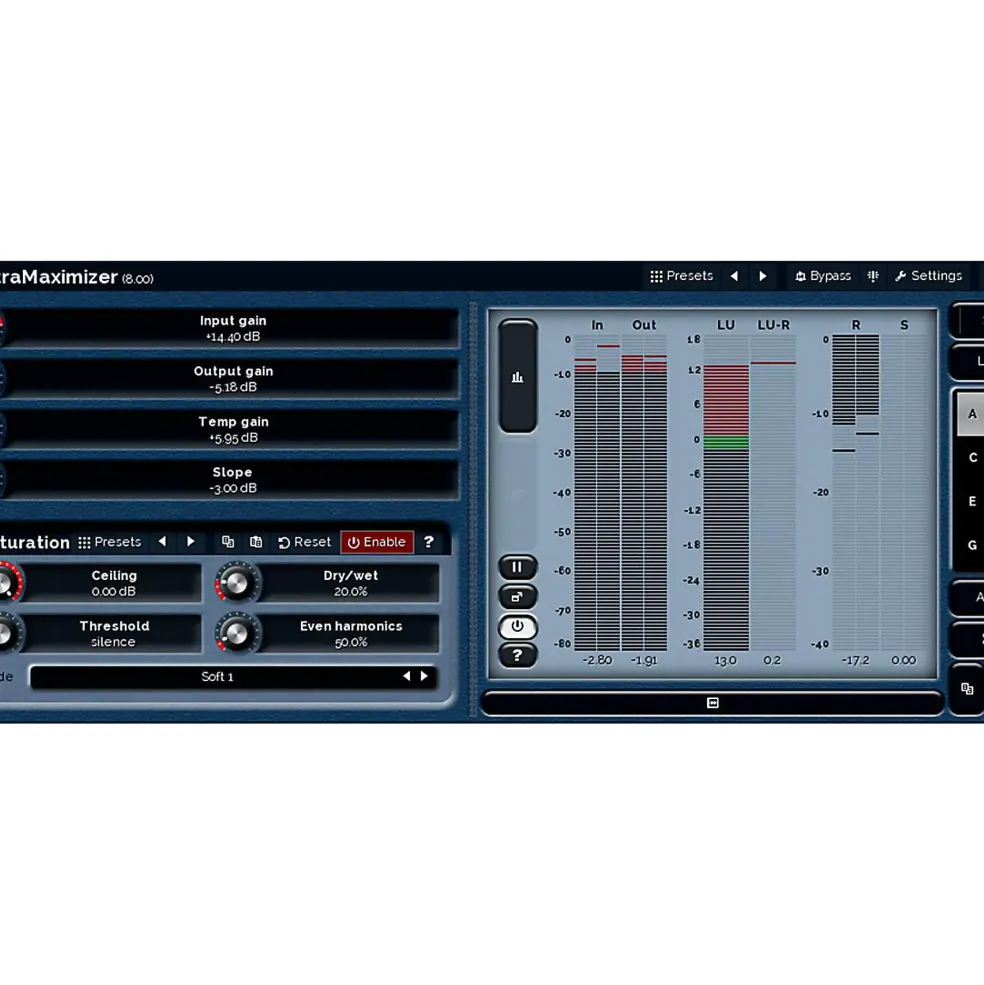Open meters help question mark
Screen dimensions: 984x985
(517, 655)
